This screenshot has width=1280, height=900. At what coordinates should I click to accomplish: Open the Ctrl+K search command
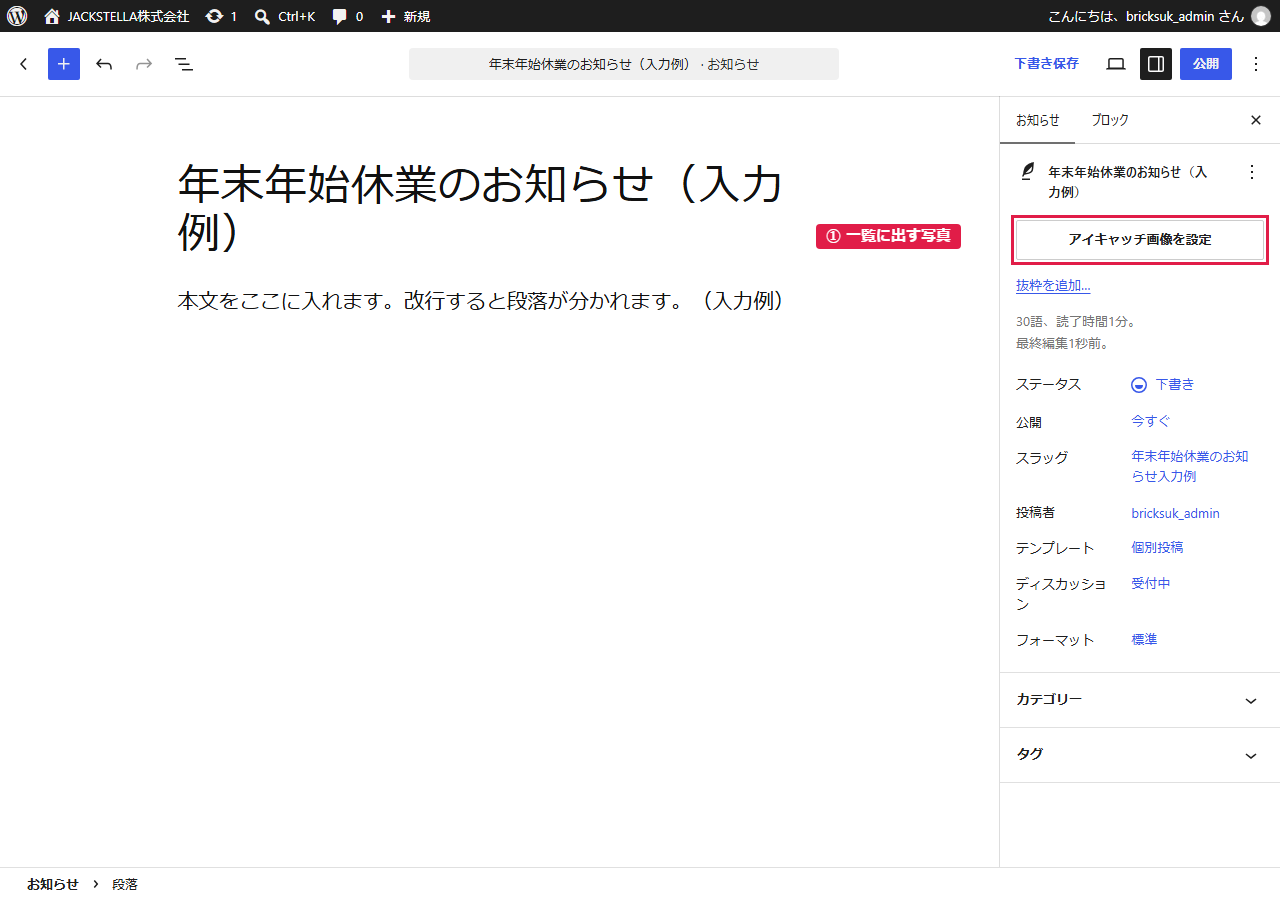(x=285, y=16)
